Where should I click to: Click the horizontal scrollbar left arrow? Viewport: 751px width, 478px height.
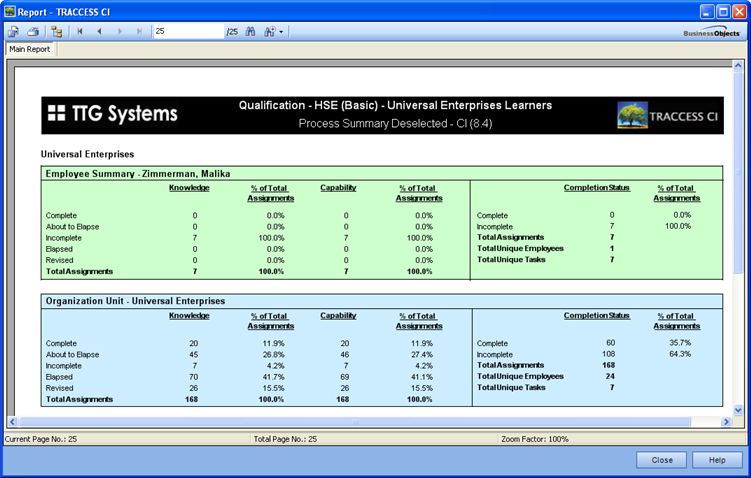(x=12, y=422)
